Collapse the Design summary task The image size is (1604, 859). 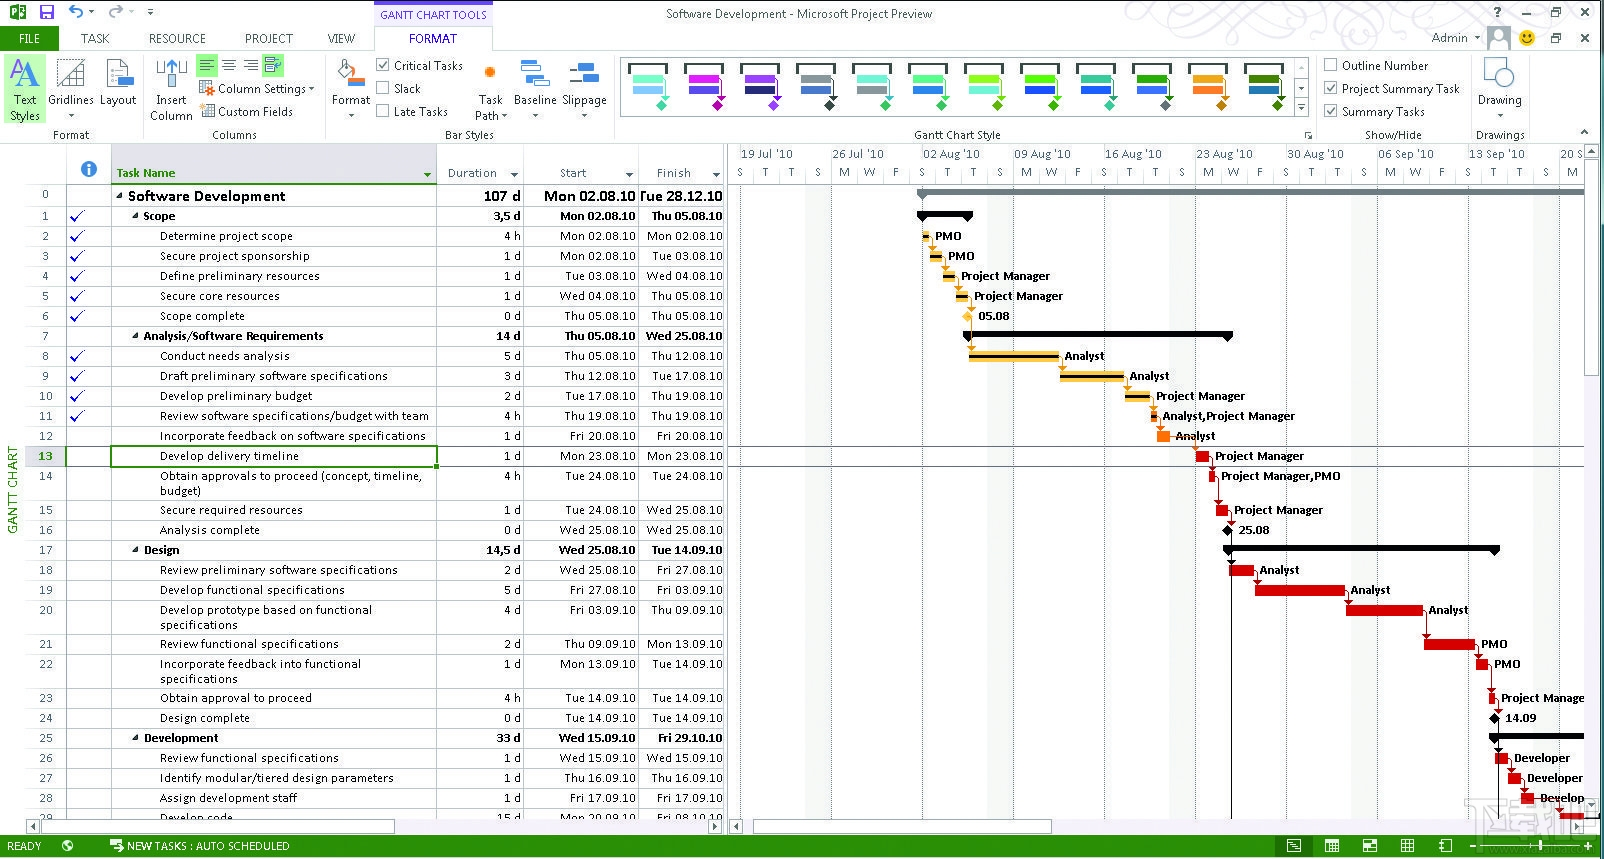(136, 550)
